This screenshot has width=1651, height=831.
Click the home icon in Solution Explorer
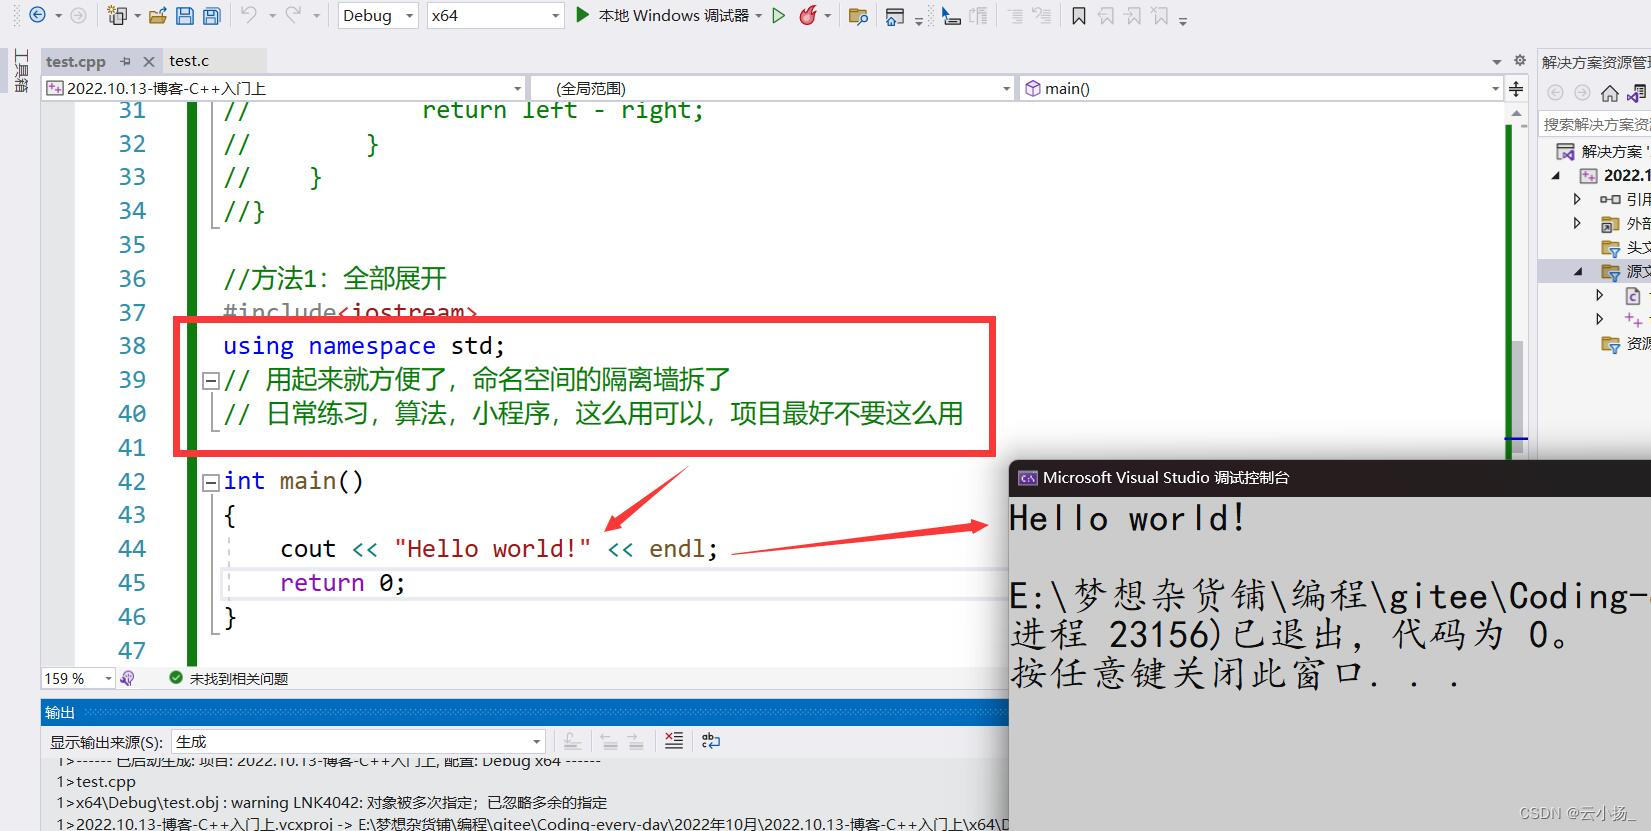click(1609, 93)
